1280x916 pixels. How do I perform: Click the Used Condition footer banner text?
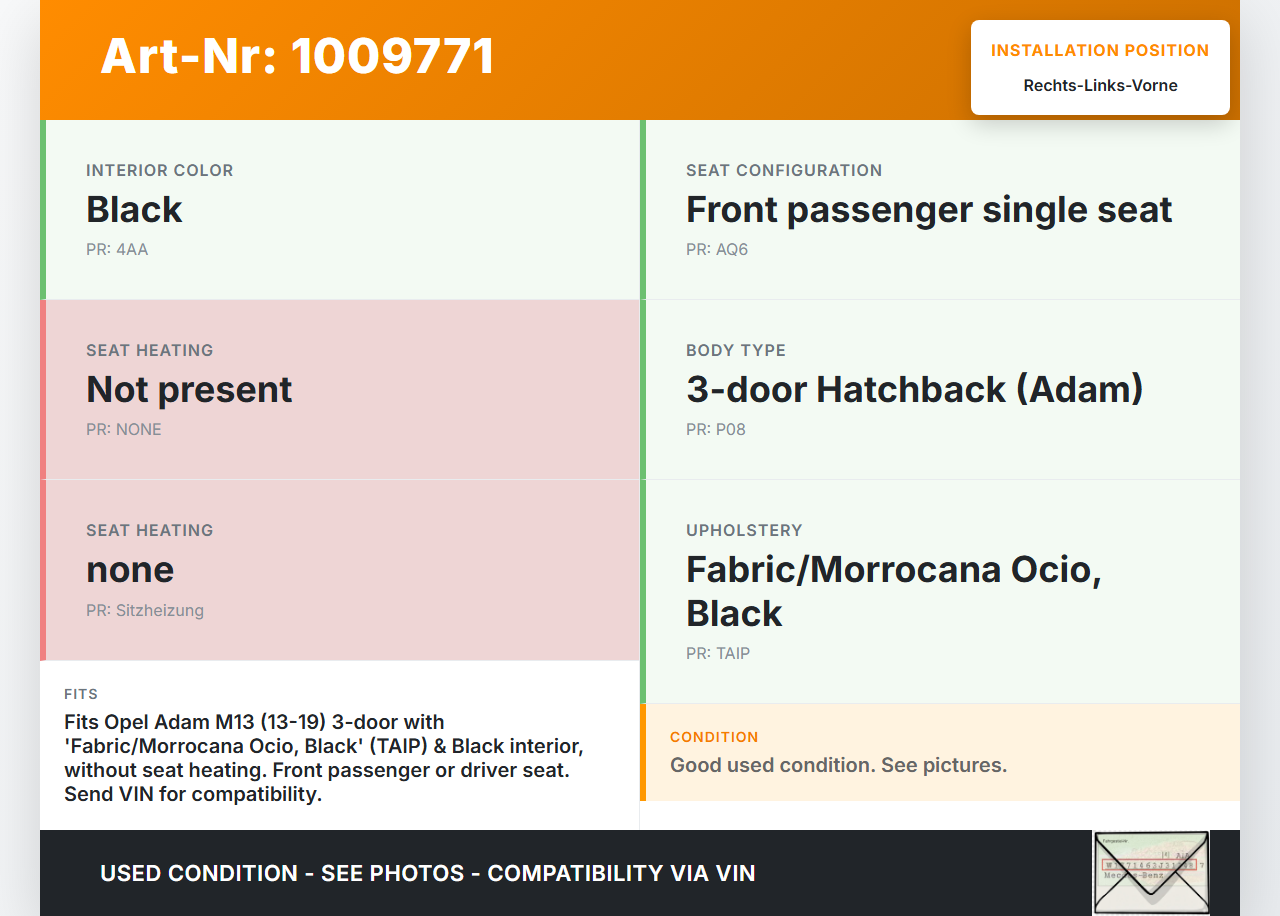(x=427, y=873)
